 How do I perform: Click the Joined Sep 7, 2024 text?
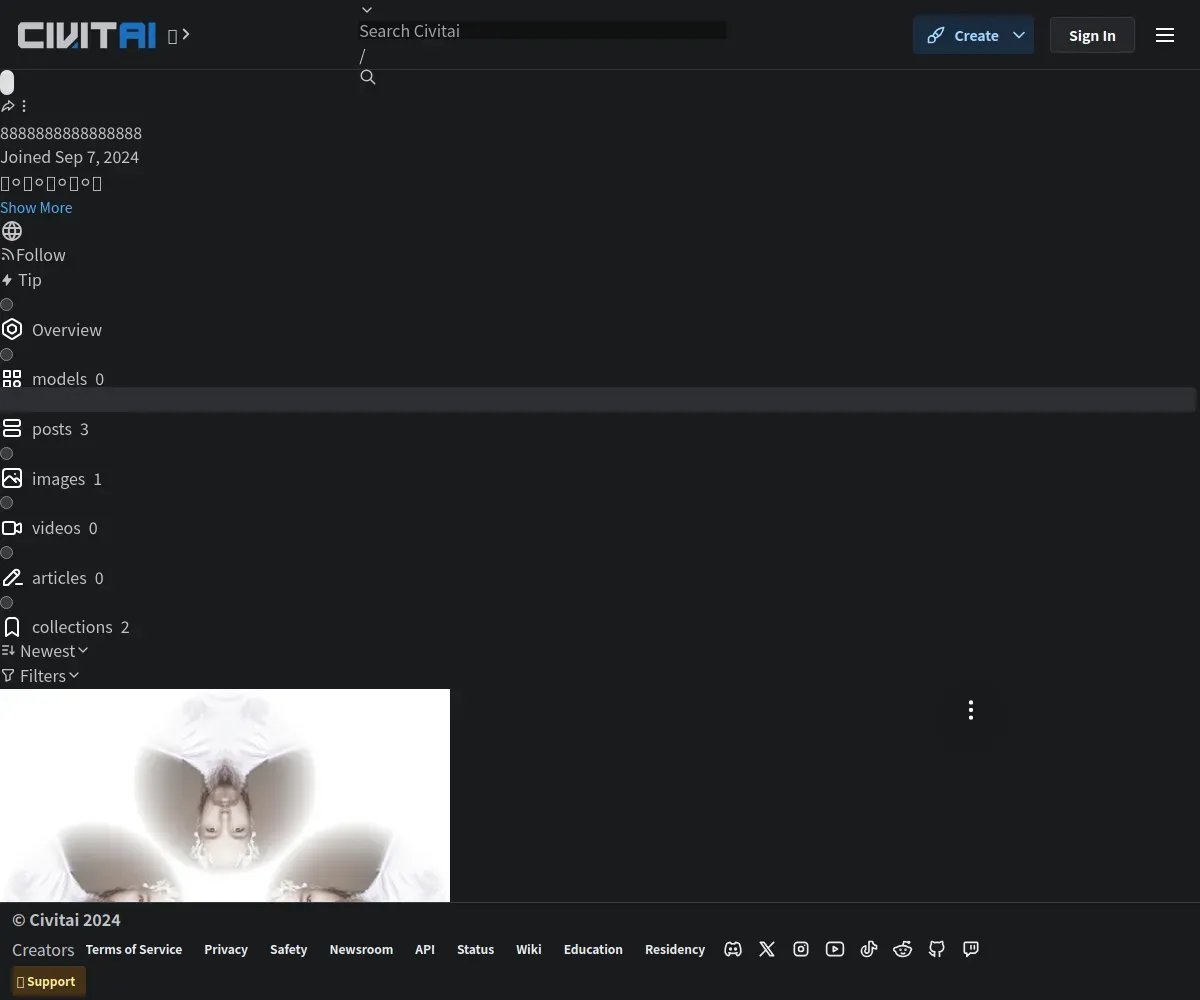70,157
